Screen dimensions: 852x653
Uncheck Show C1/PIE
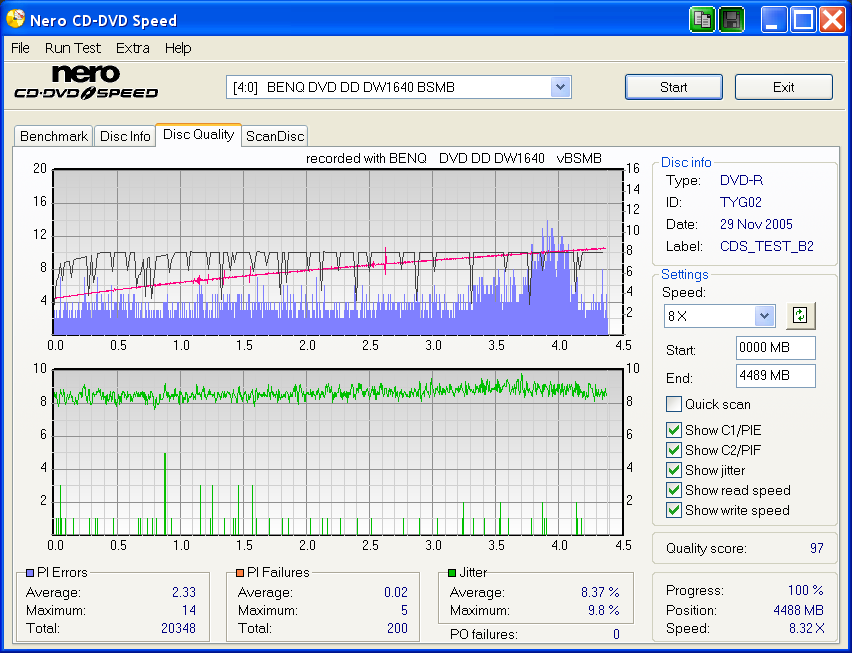point(674,430)
